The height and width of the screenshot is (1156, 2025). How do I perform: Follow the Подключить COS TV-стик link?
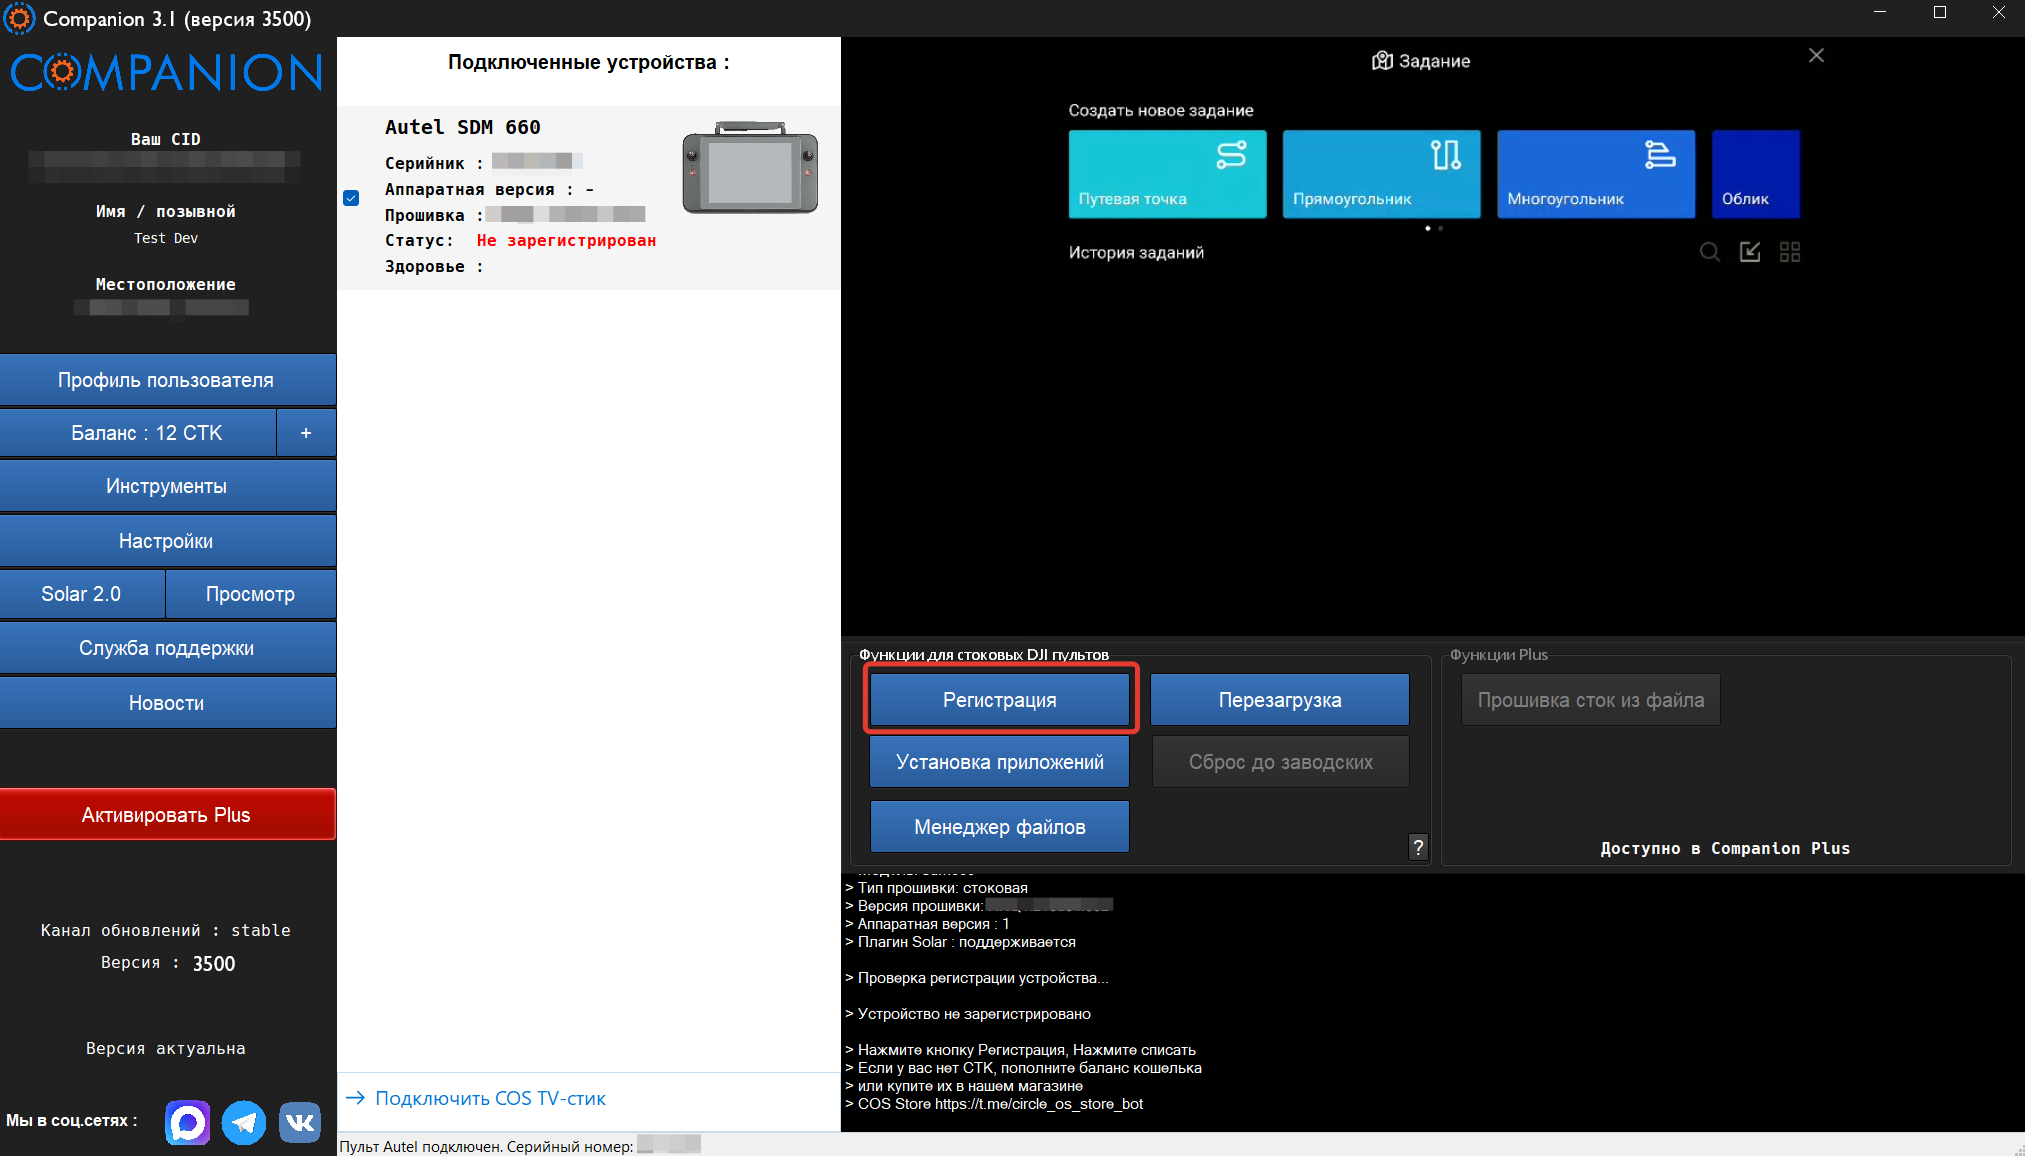coord(490,1098)
